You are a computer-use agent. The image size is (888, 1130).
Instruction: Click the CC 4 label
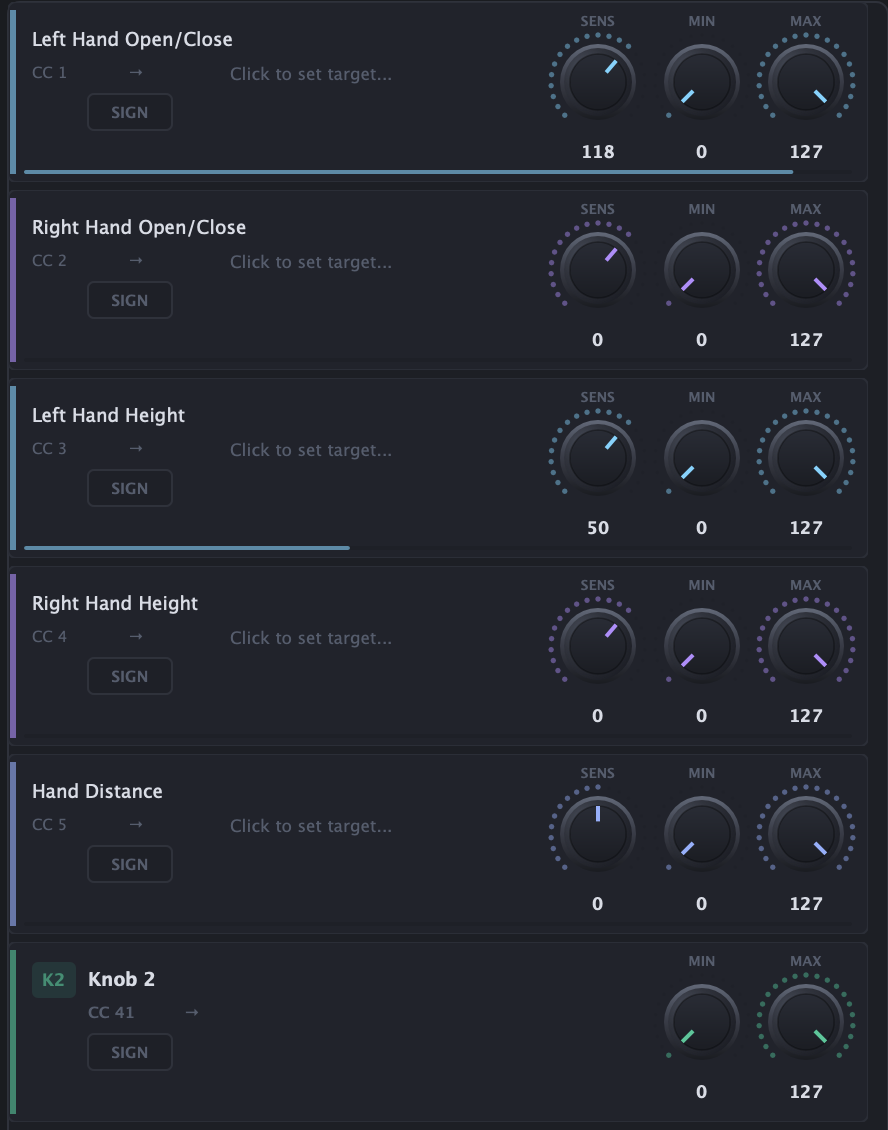(49, 637)
